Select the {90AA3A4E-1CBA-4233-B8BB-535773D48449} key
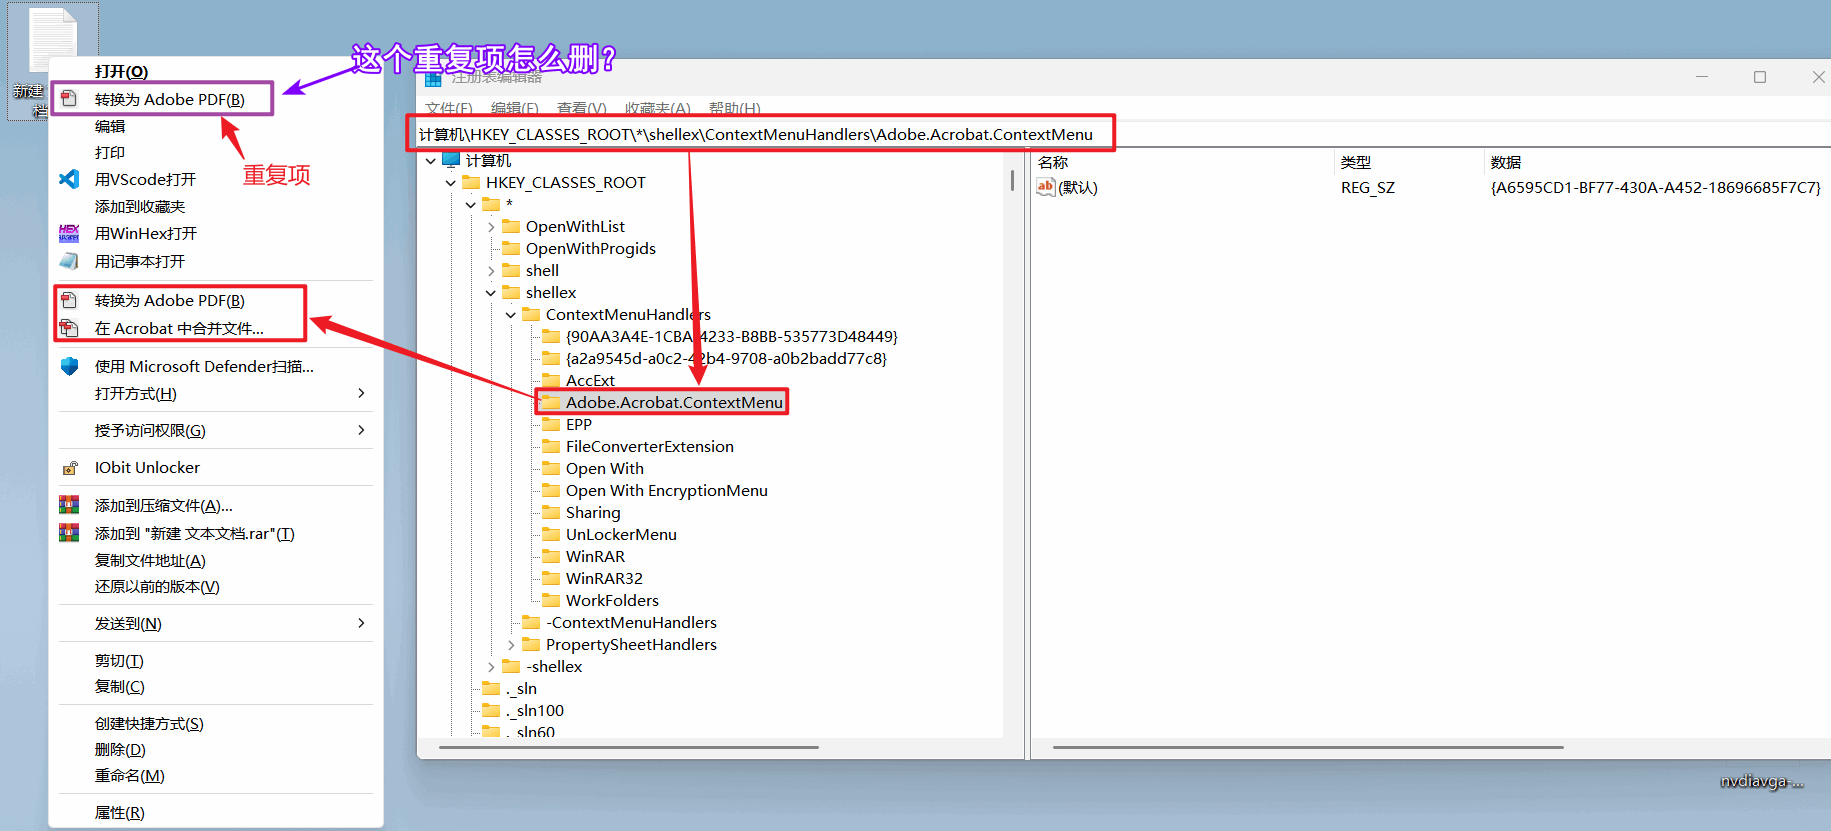The height and width of the screenshot is (831, 1831). tap(731, 336)
